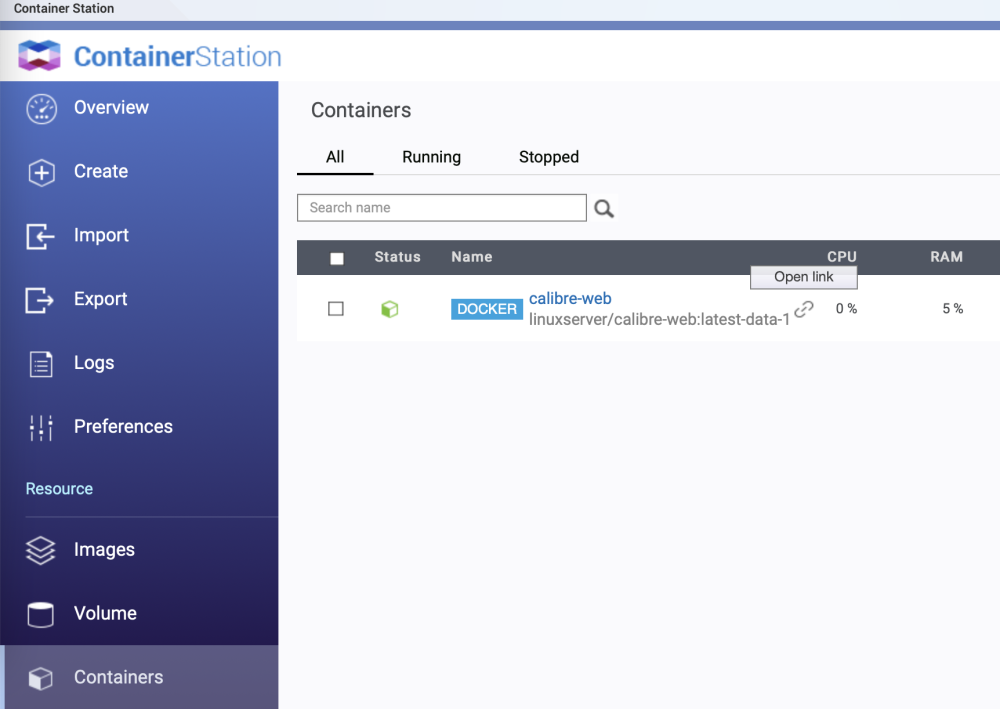Click the Logs document icon

tap(41, 364)
